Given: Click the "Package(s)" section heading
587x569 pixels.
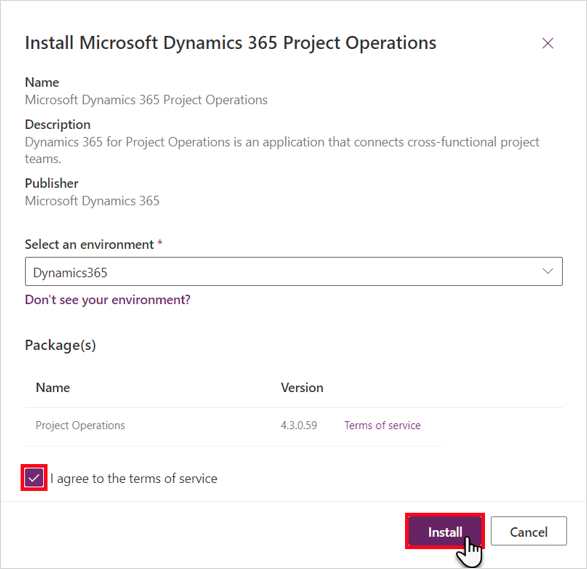Looking at the screenshot, I should point(60,345).
